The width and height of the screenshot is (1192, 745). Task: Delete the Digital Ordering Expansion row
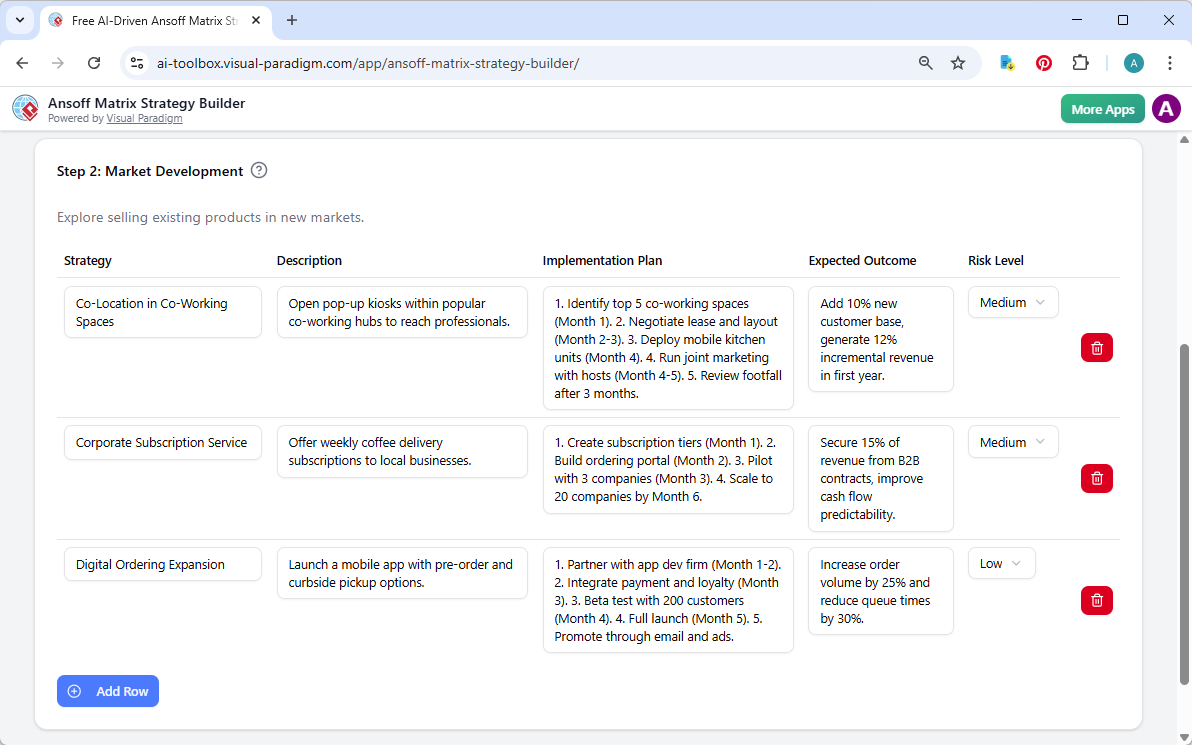(x=1096, y=600)
